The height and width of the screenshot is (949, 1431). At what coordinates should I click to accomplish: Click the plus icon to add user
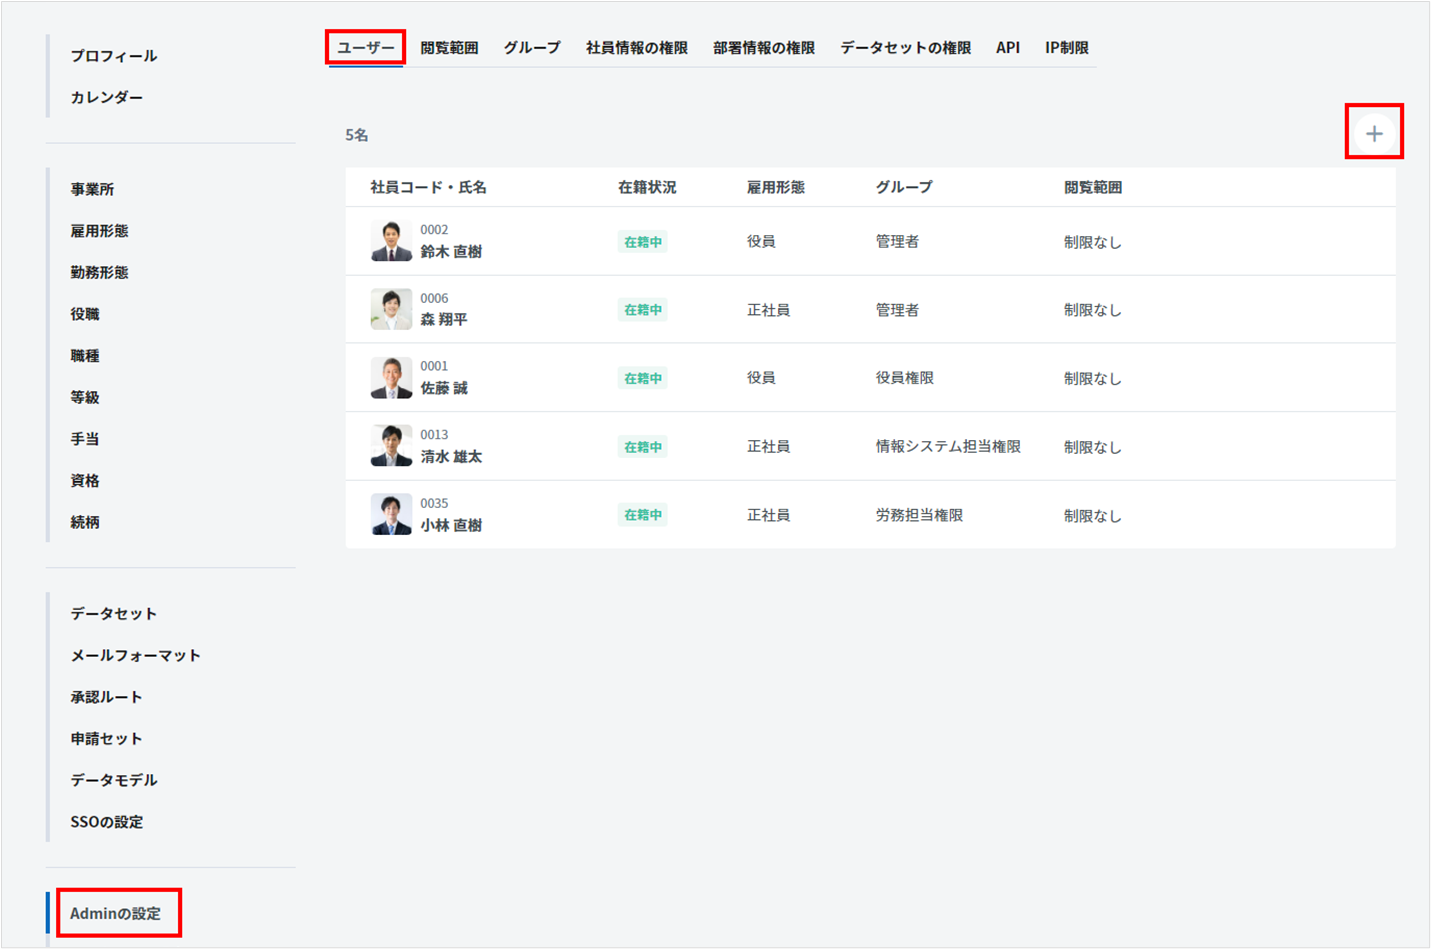click(x=1374, y=133)
